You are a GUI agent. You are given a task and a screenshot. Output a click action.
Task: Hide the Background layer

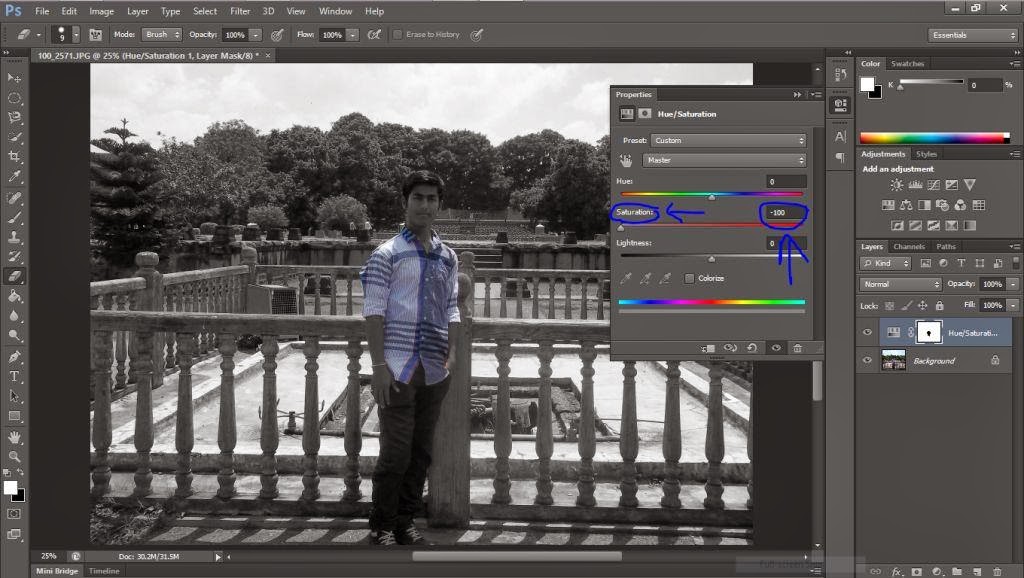click(x=867, y=361)
